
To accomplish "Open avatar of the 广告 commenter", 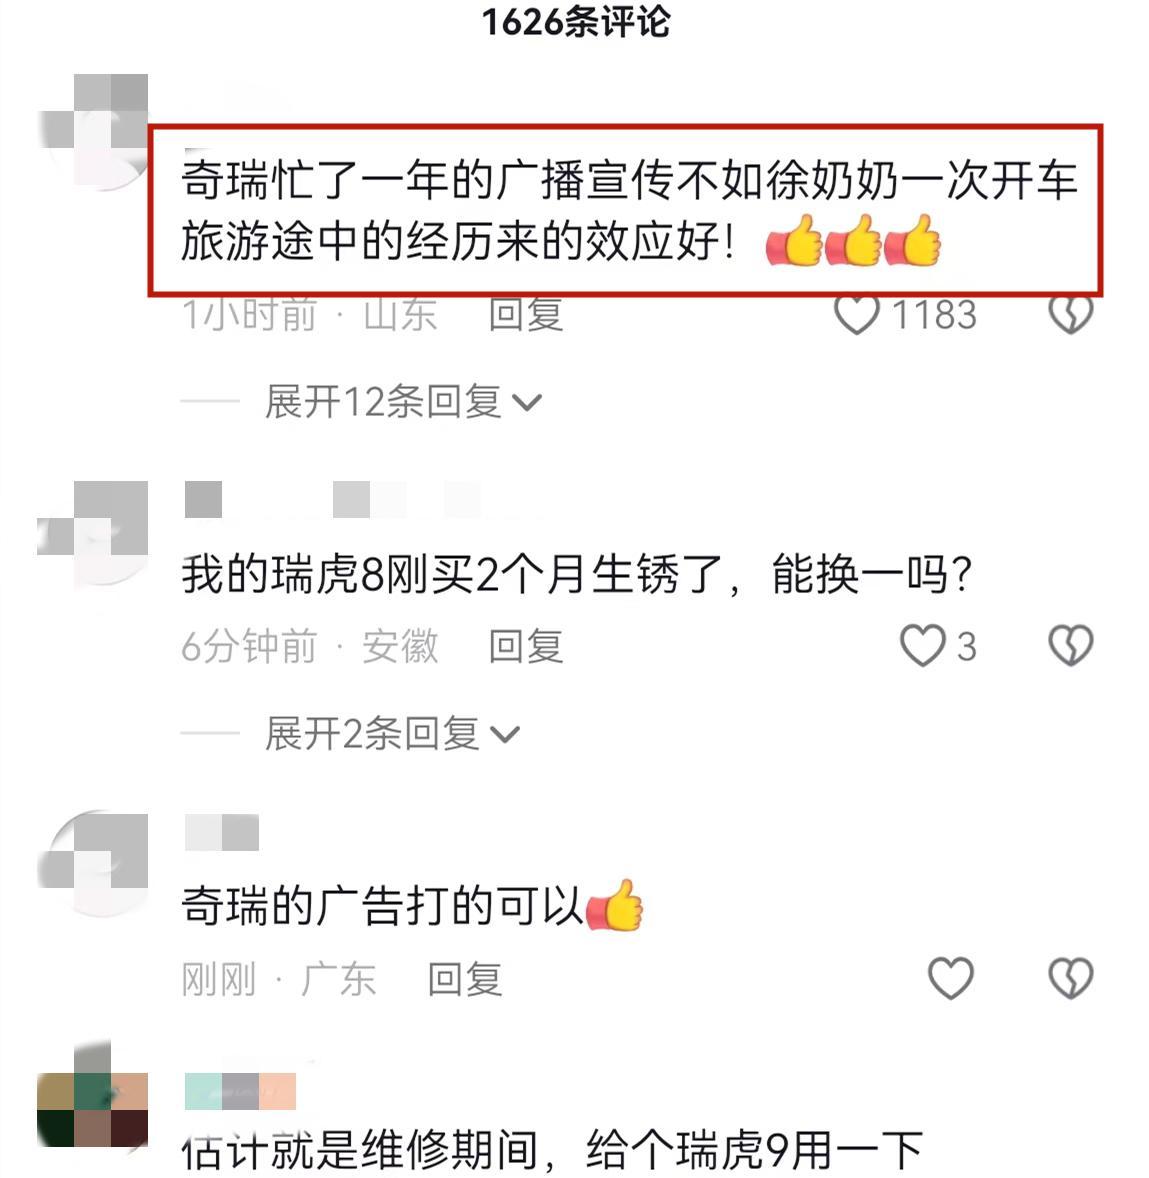I will 93,862.
